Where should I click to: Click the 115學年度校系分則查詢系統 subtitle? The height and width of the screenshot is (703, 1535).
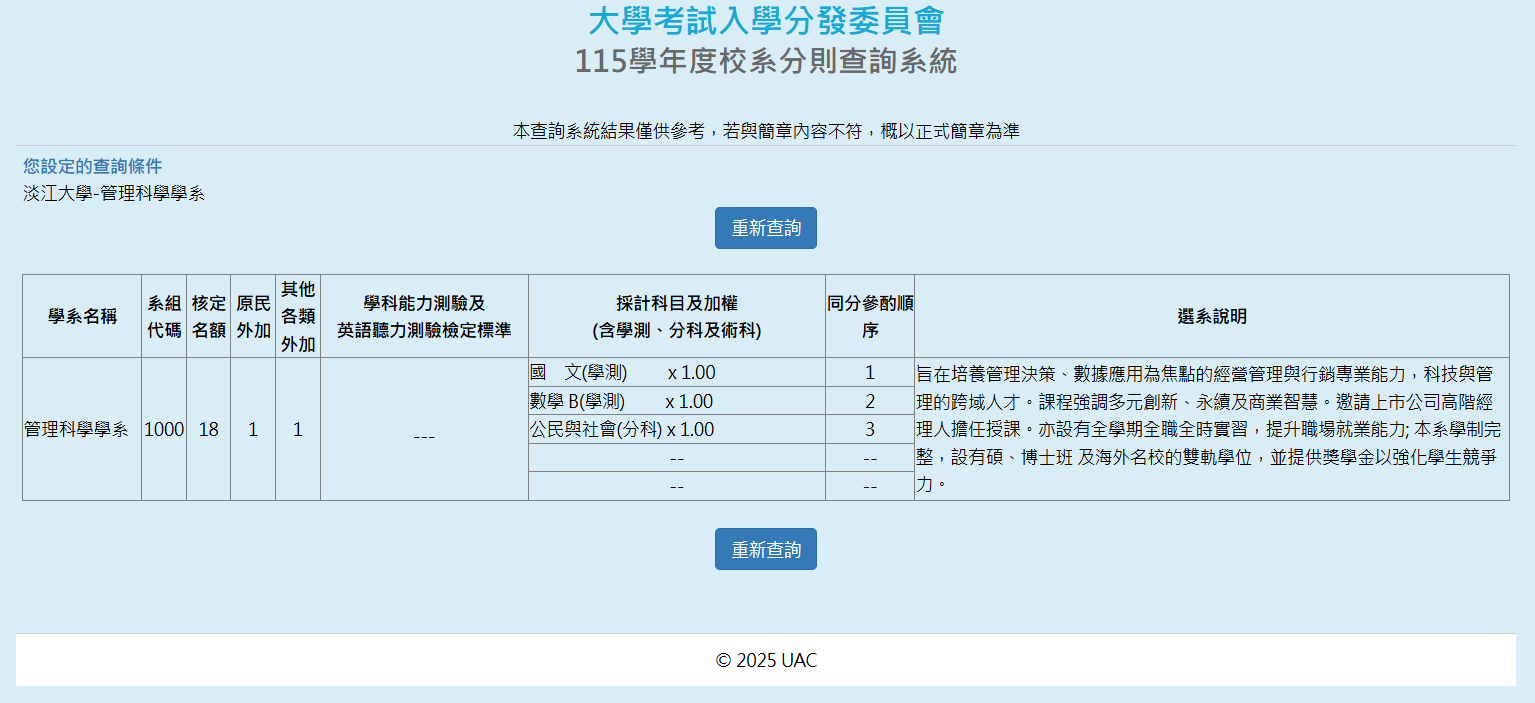pyautogui.click(x=765, y=62)
